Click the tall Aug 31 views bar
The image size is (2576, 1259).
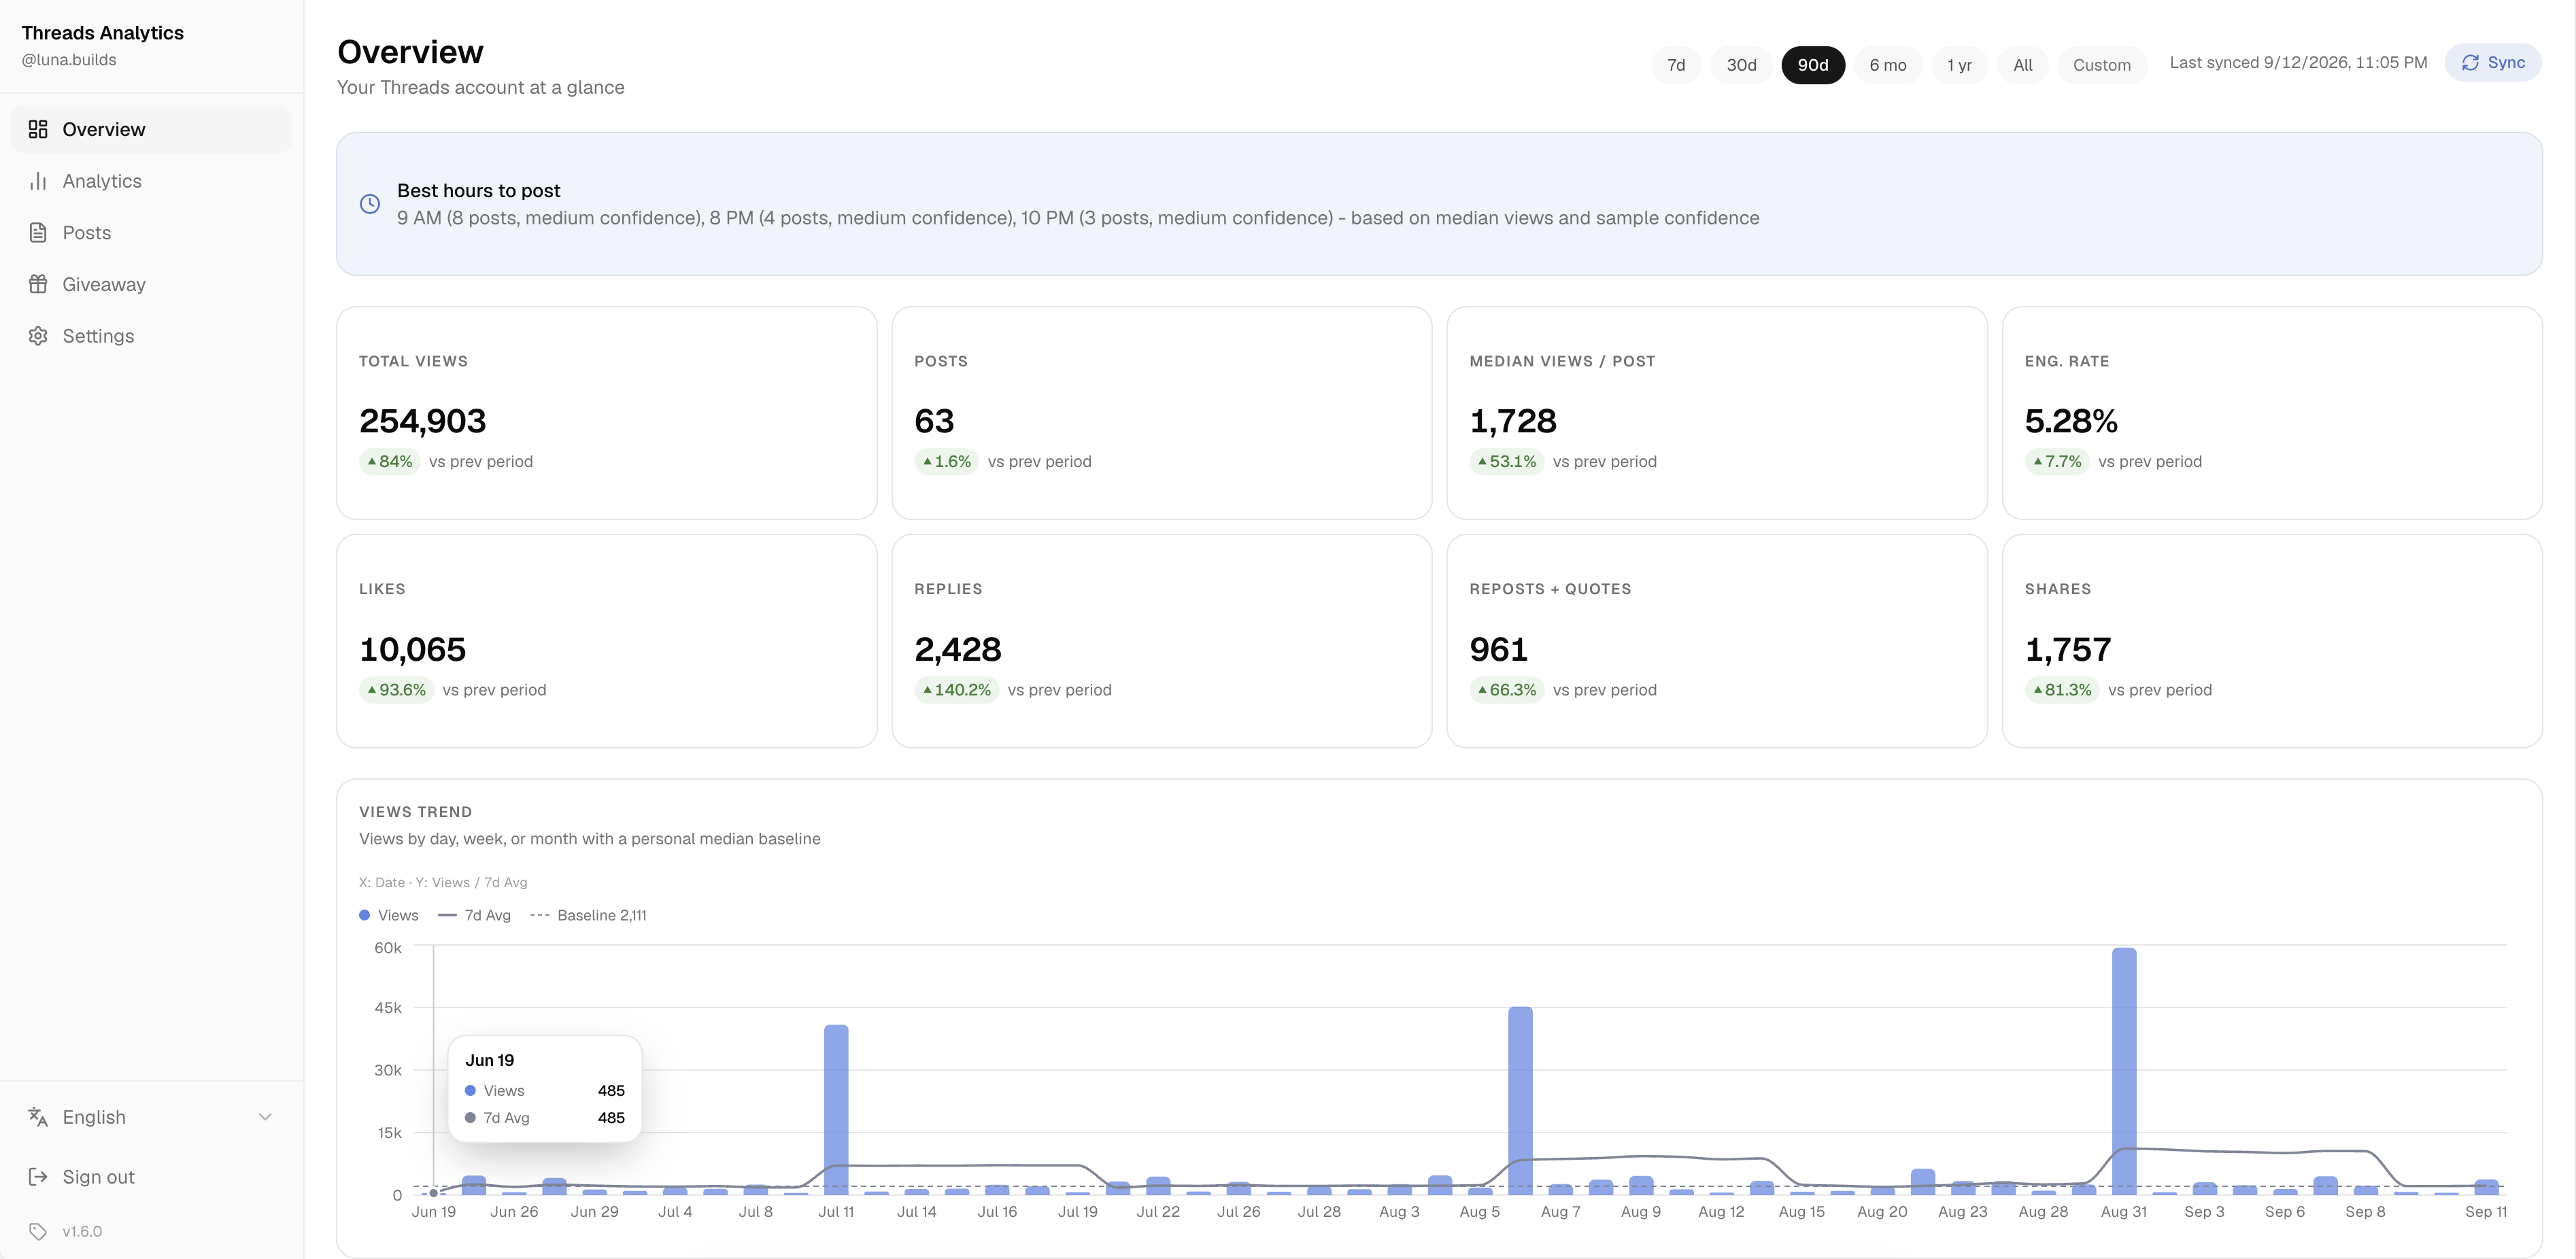coord(2124,1071)
